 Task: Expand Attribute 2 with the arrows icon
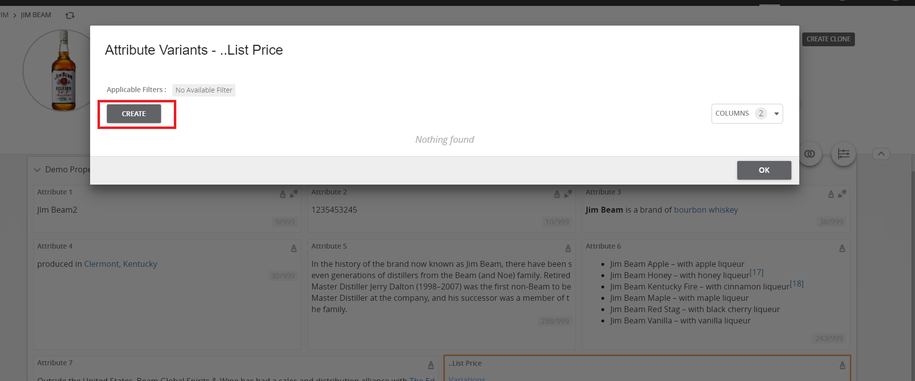(567, 194)
